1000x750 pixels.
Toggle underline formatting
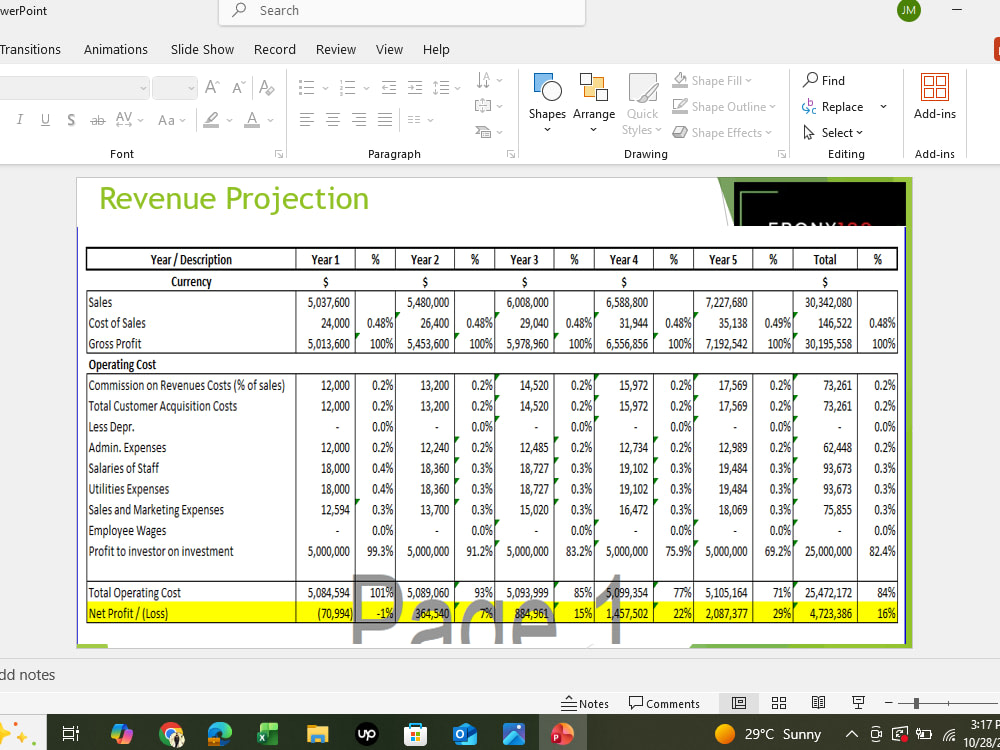[45, 119]
